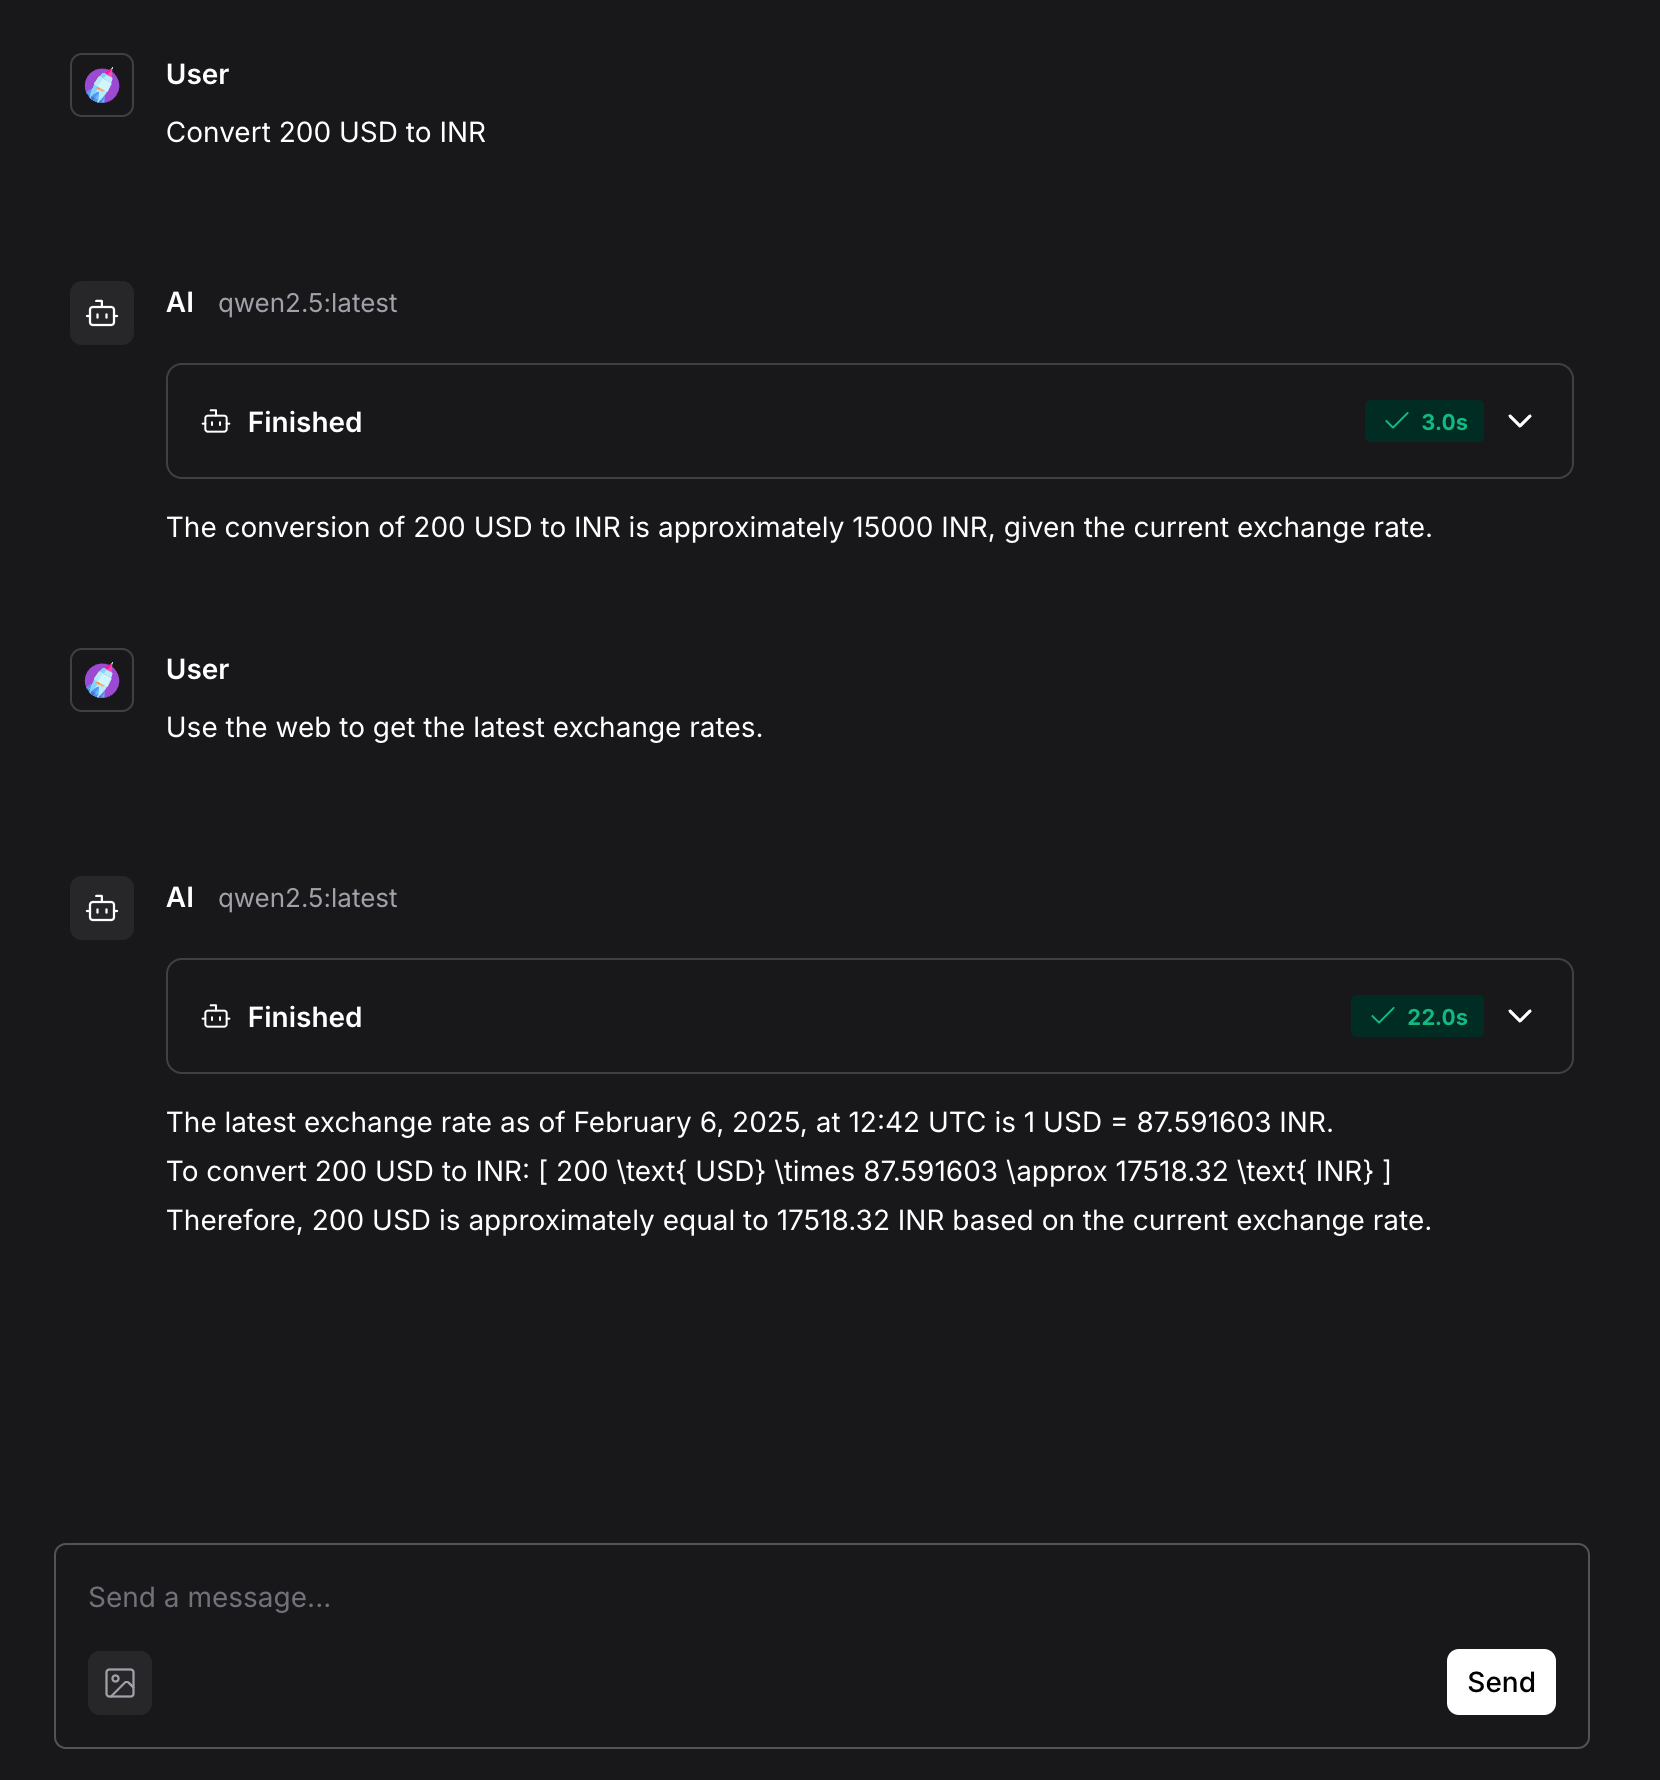Click the green 22.0s progress indicator
The image size is (1660, 1780).
pyautogui.click(x=1417, y=1017)
